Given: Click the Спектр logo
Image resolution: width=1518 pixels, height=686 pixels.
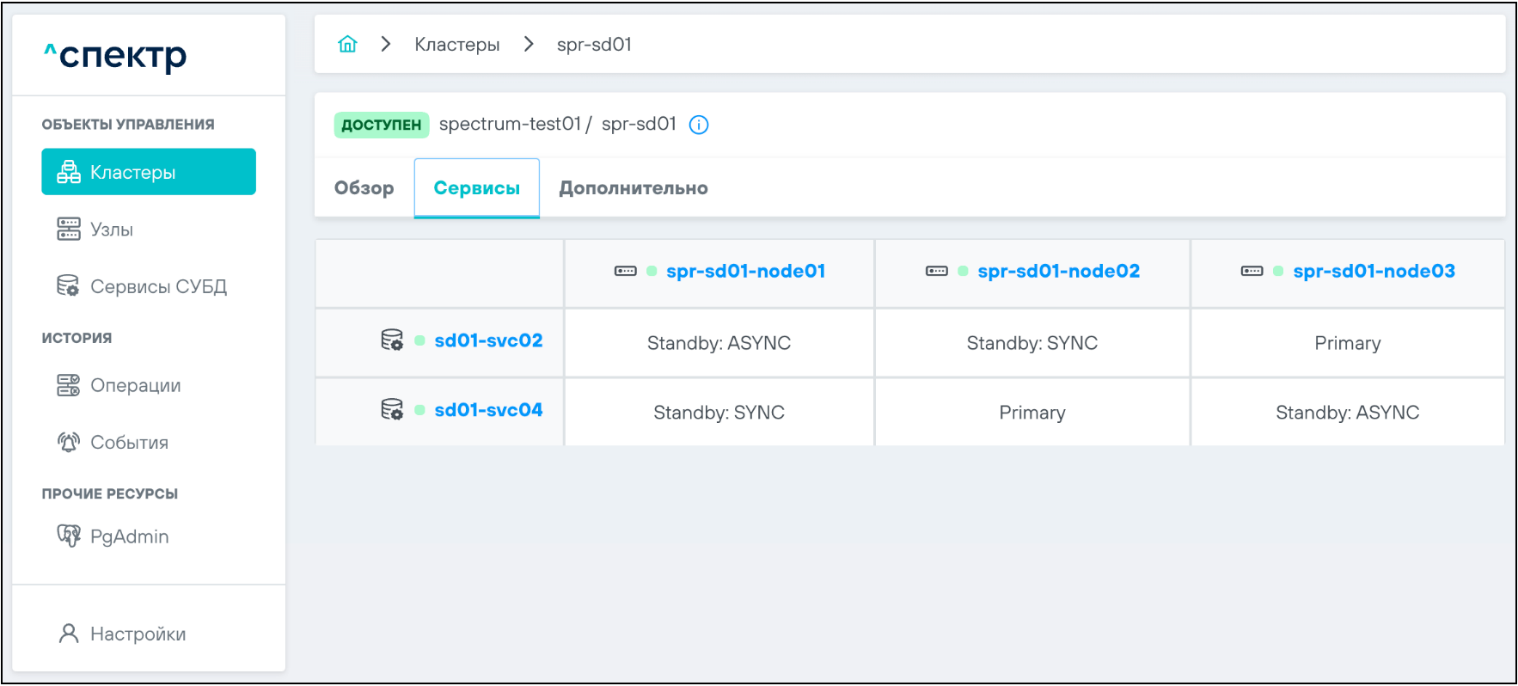Looking at the screenshot, I should tap(115, 56).
